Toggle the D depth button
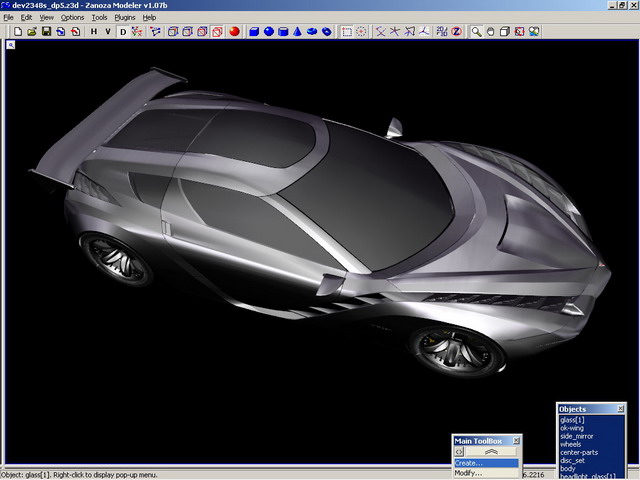The image size is (640, 480). tap(124, 31)
